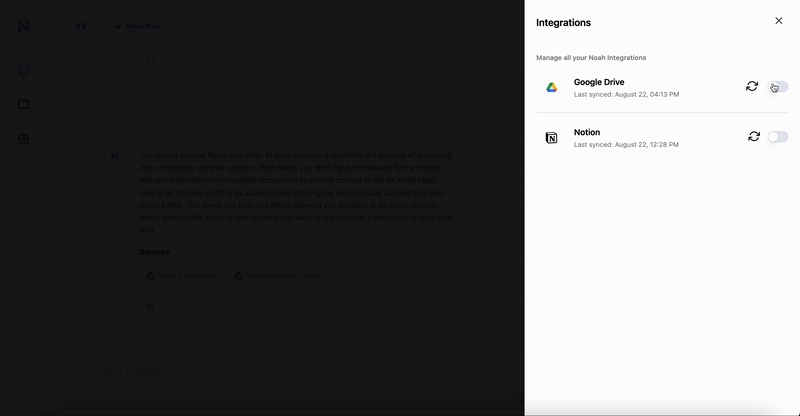The width and height of the screenshot is (800, 416).
Task: Click the VV workspace label in header
Action: coord(81,26)
